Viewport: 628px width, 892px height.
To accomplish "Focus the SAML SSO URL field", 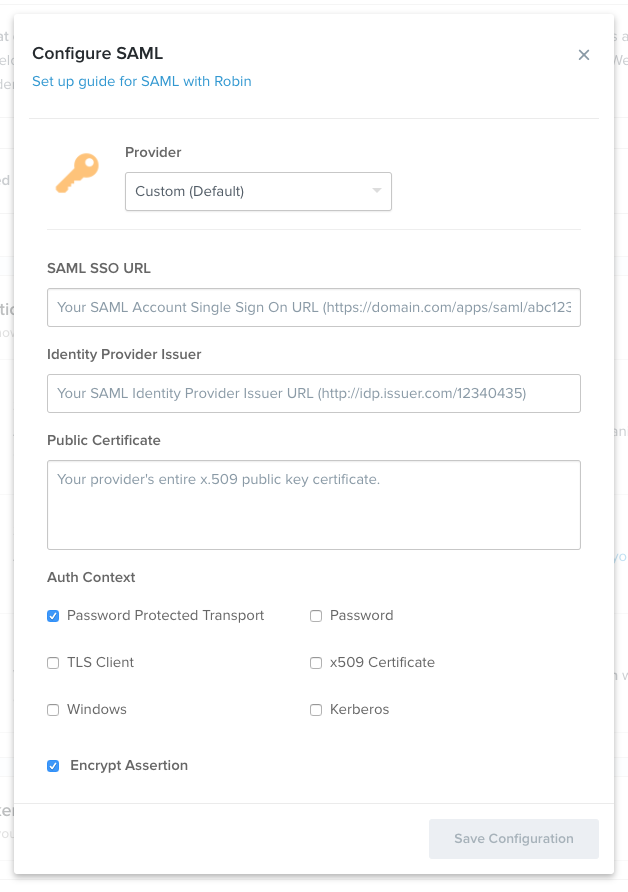I will point(314,308).
